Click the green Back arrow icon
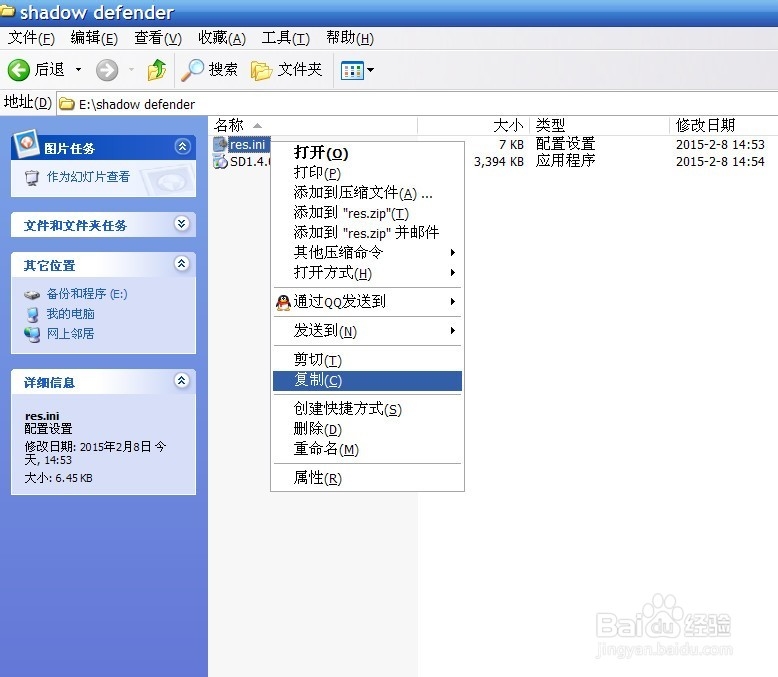This screenshot has width=778, height=677. [x=19, y=69]
